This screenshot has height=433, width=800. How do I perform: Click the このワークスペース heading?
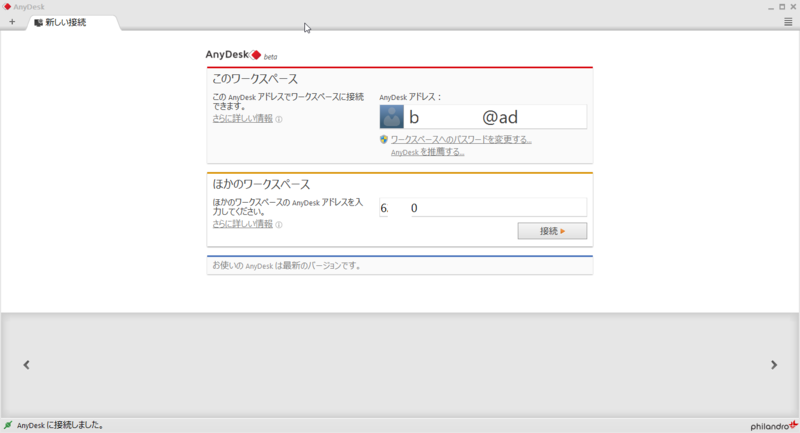[x=255, y=79]
